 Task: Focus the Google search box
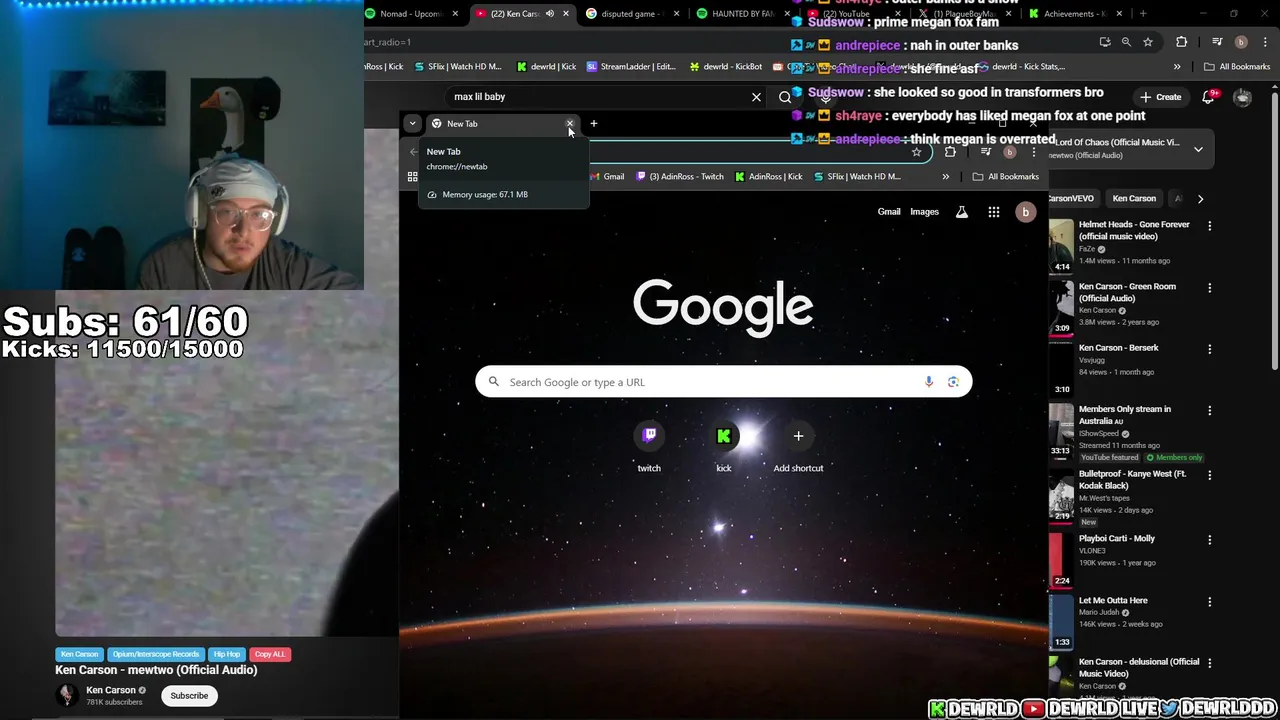(x=724, y=382)
